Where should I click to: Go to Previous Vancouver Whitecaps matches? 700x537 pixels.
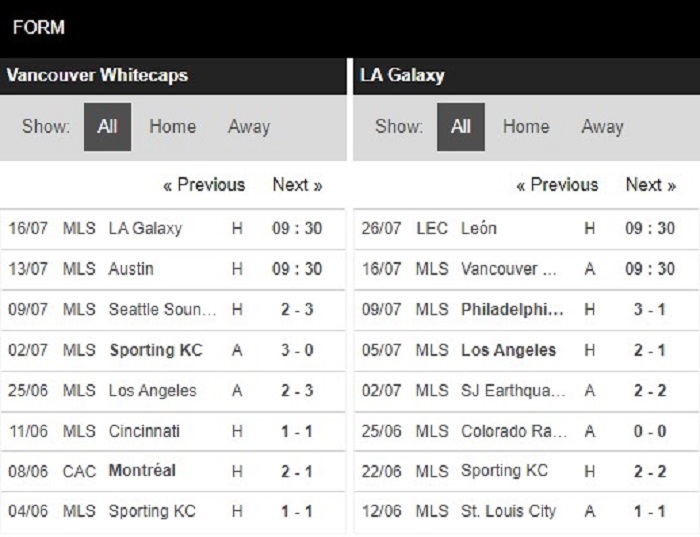click(x=204, y=185)
